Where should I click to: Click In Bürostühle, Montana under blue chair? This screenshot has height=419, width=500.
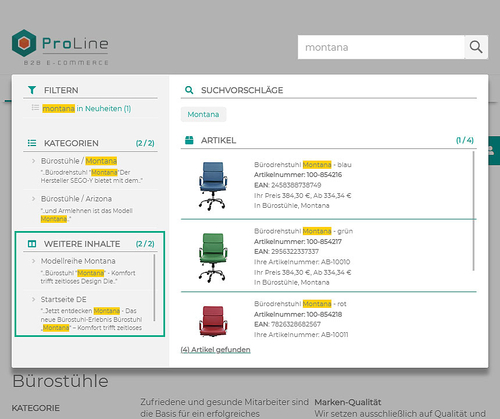point(292,206)
